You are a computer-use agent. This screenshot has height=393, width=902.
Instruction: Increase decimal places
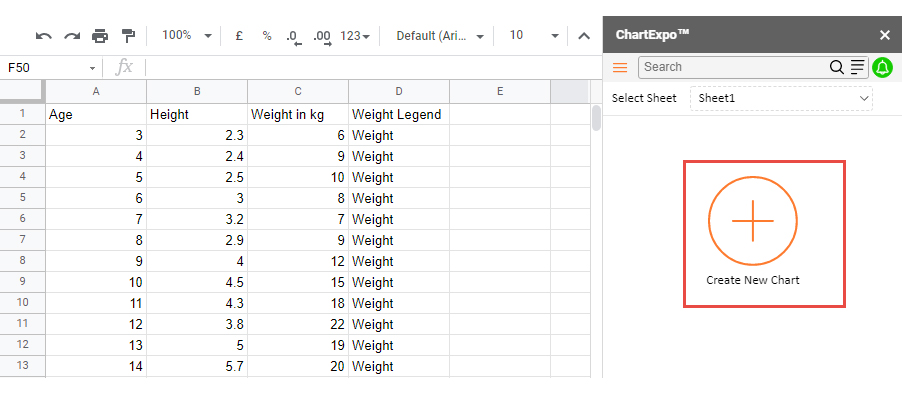click(322, 37)
